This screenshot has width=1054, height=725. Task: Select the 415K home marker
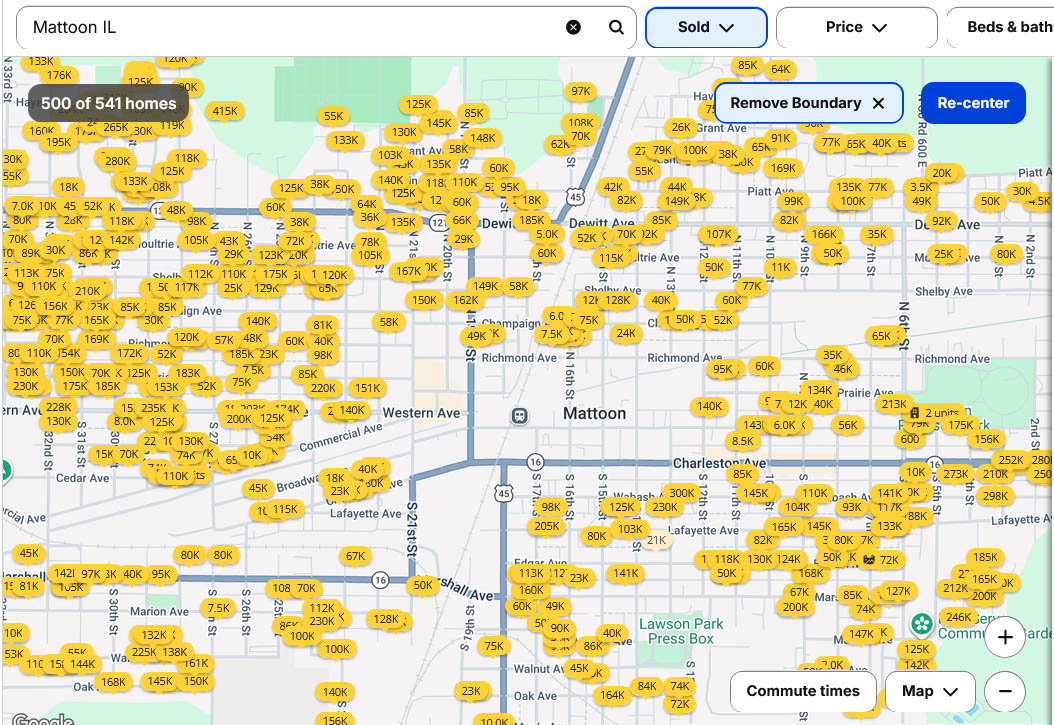pyautogui.click(x=225, y=111)
